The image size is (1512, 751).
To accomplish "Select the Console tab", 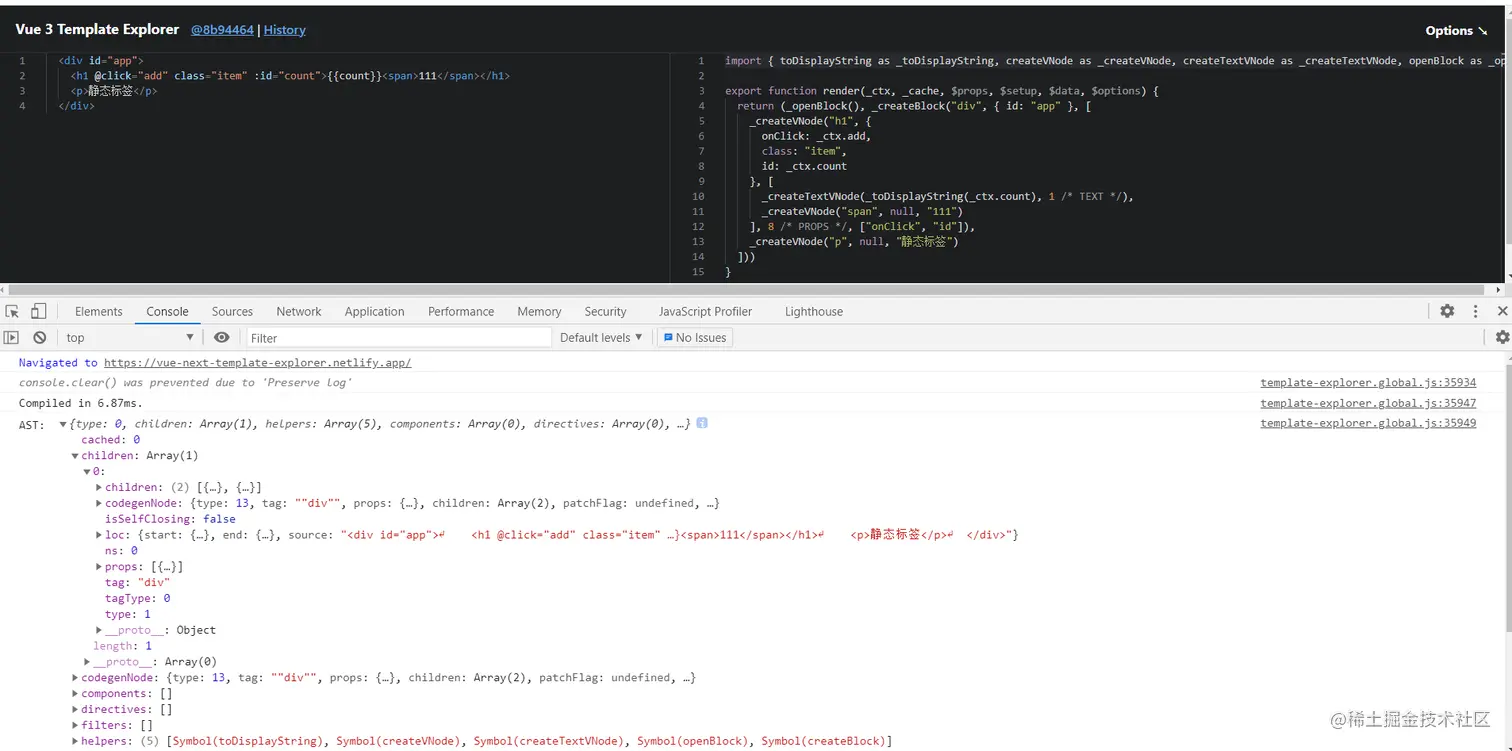I will 167,312.
